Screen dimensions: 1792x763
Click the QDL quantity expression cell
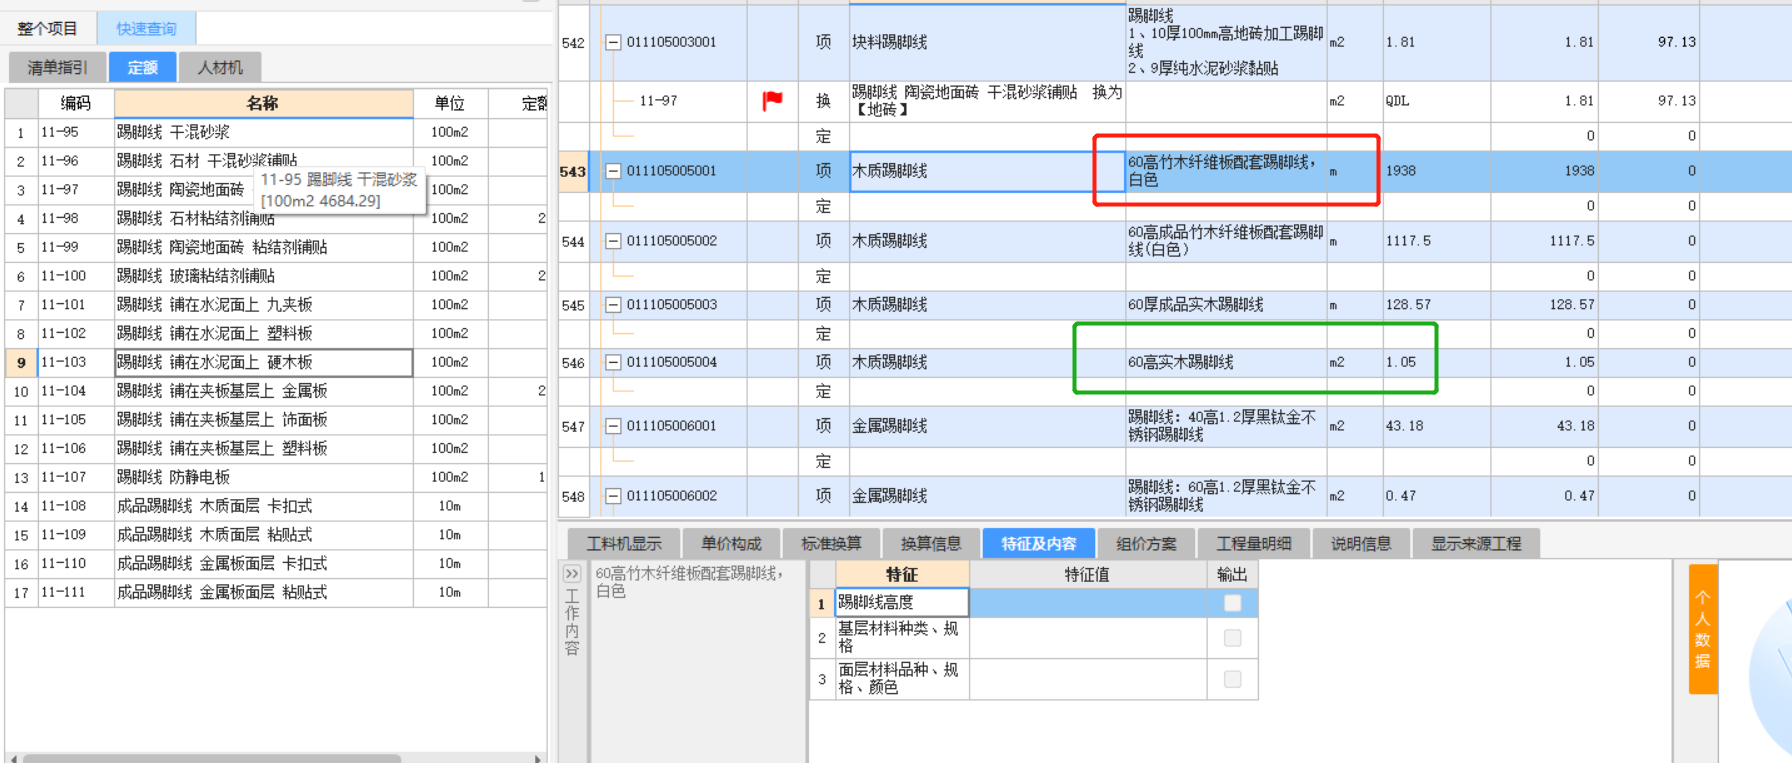point(1437,101)
